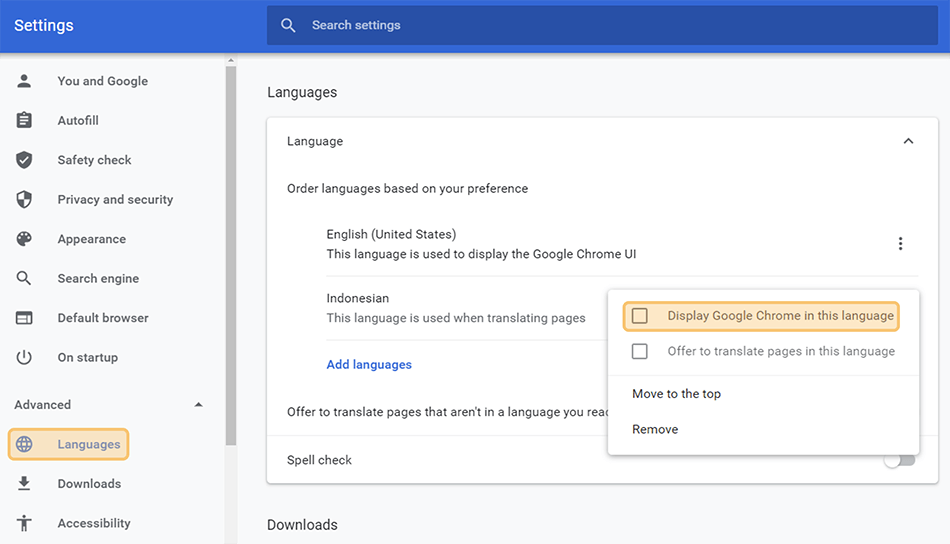Image resolution: width=950 pixels, height=544 pixels.
Task: Collapse the Advanced section arrow
Action: [x=198, y=405]
